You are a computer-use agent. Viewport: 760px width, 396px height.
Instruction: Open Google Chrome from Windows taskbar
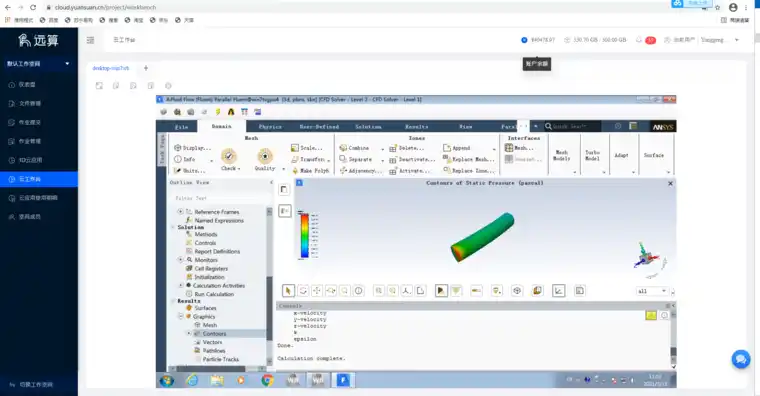(x=267, y=380)
